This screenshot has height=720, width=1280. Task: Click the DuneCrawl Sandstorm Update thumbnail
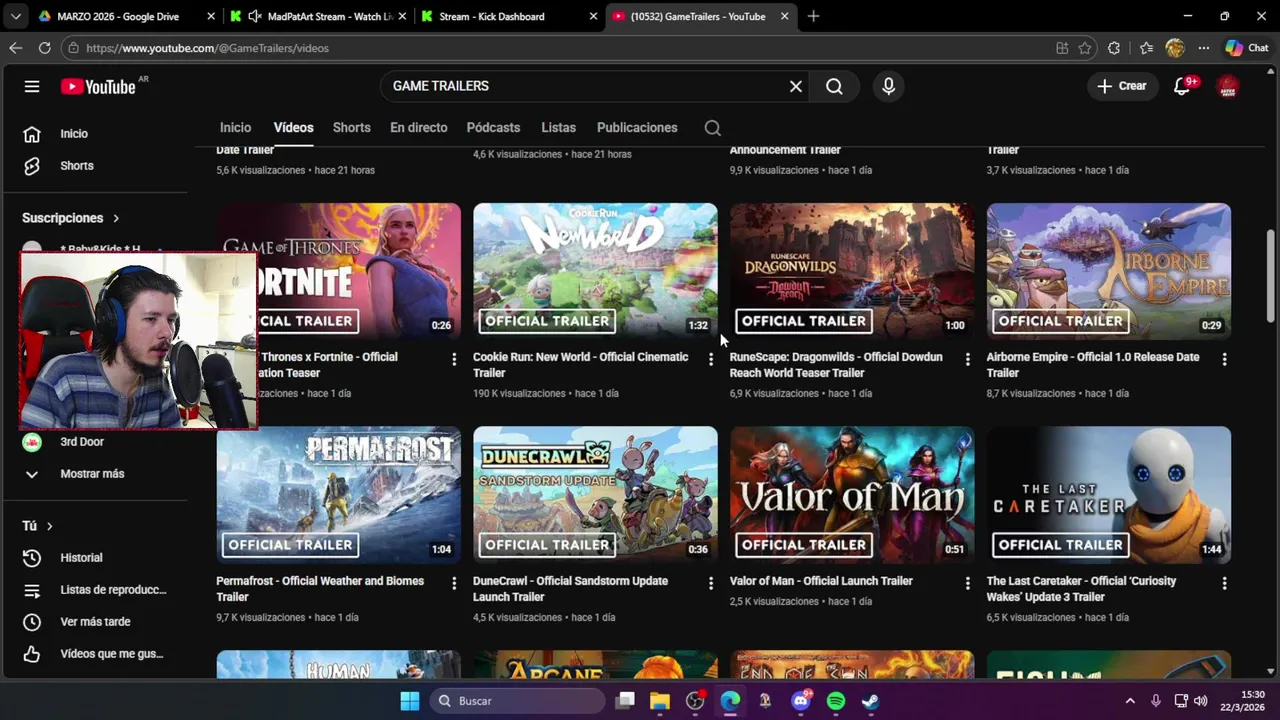[595, 495]
